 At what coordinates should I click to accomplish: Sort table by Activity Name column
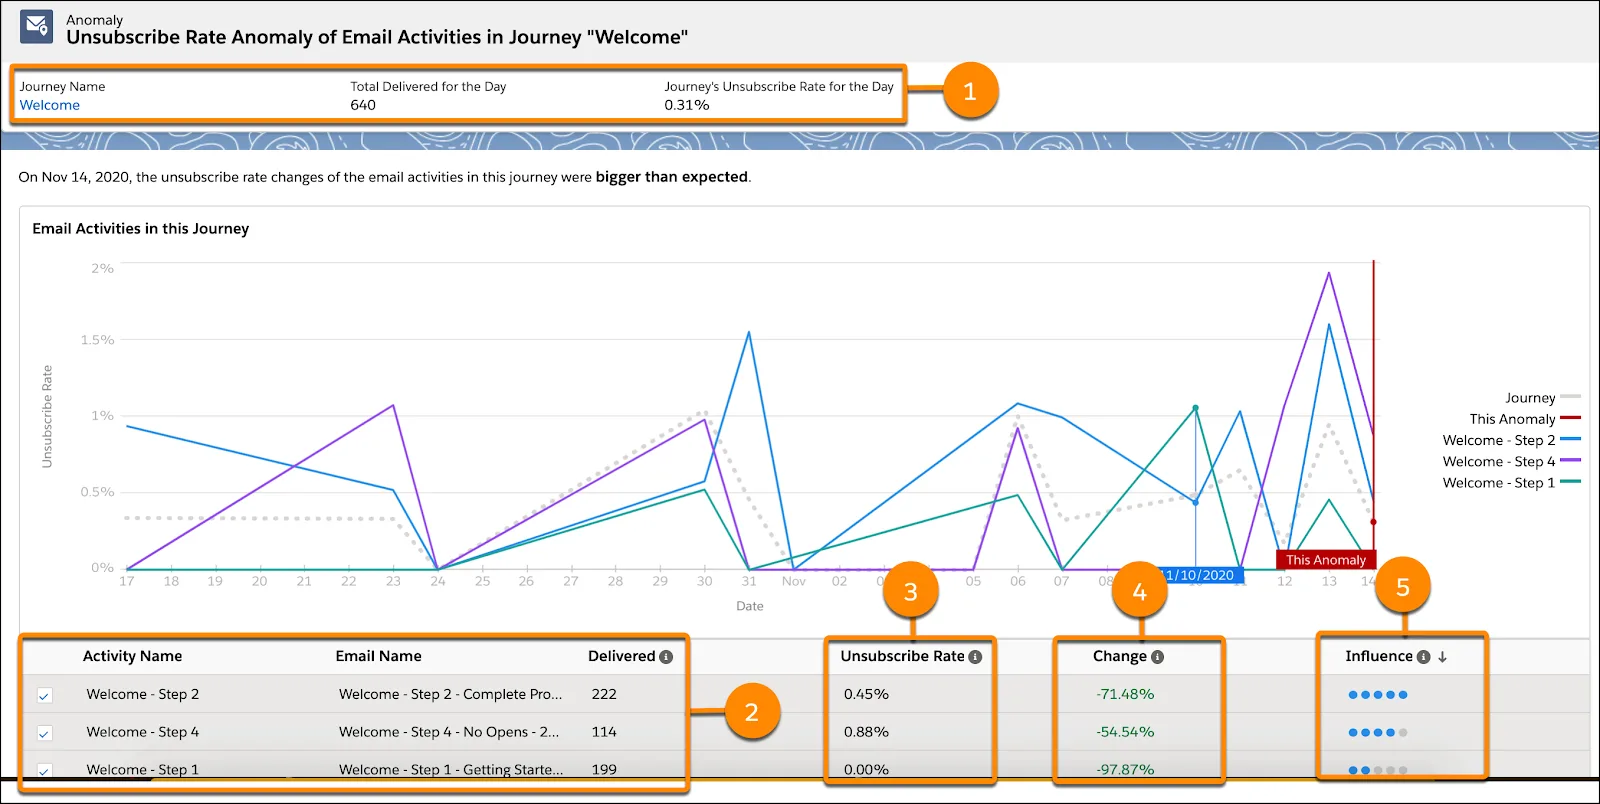pyautogui.click(x=132, y=656)
